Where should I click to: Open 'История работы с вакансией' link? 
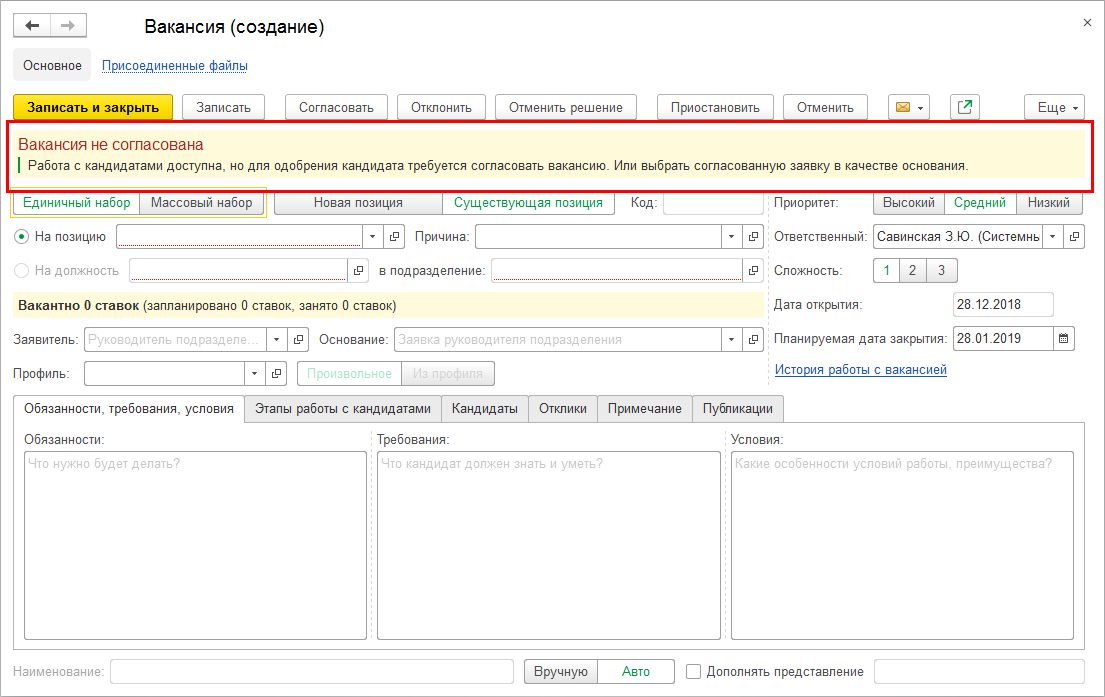pos(860,370)
